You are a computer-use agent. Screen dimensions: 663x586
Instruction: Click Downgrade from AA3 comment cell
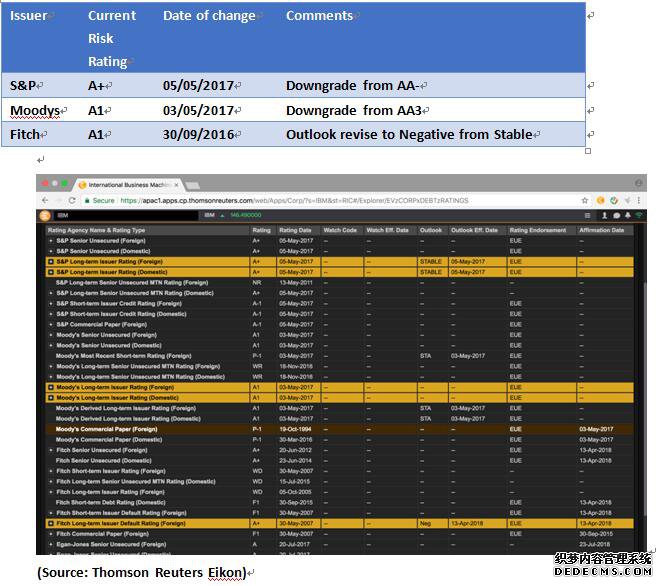click(354, 110)
